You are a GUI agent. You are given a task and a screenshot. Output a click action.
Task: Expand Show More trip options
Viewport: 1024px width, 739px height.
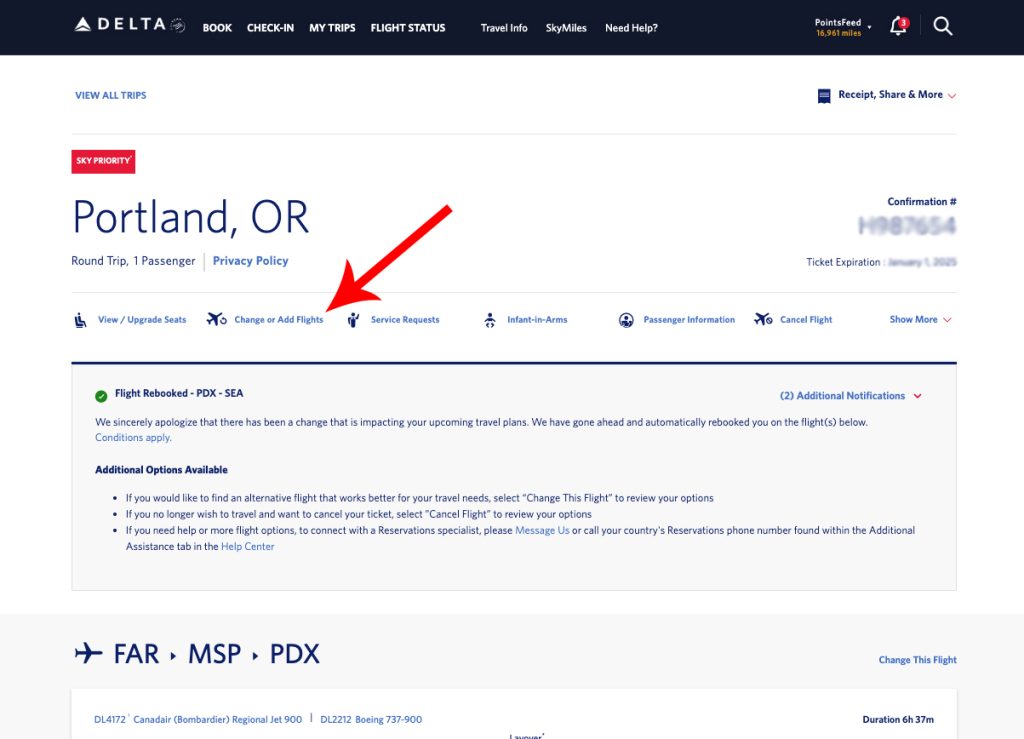pyautogui.click(x=920, y=320)
